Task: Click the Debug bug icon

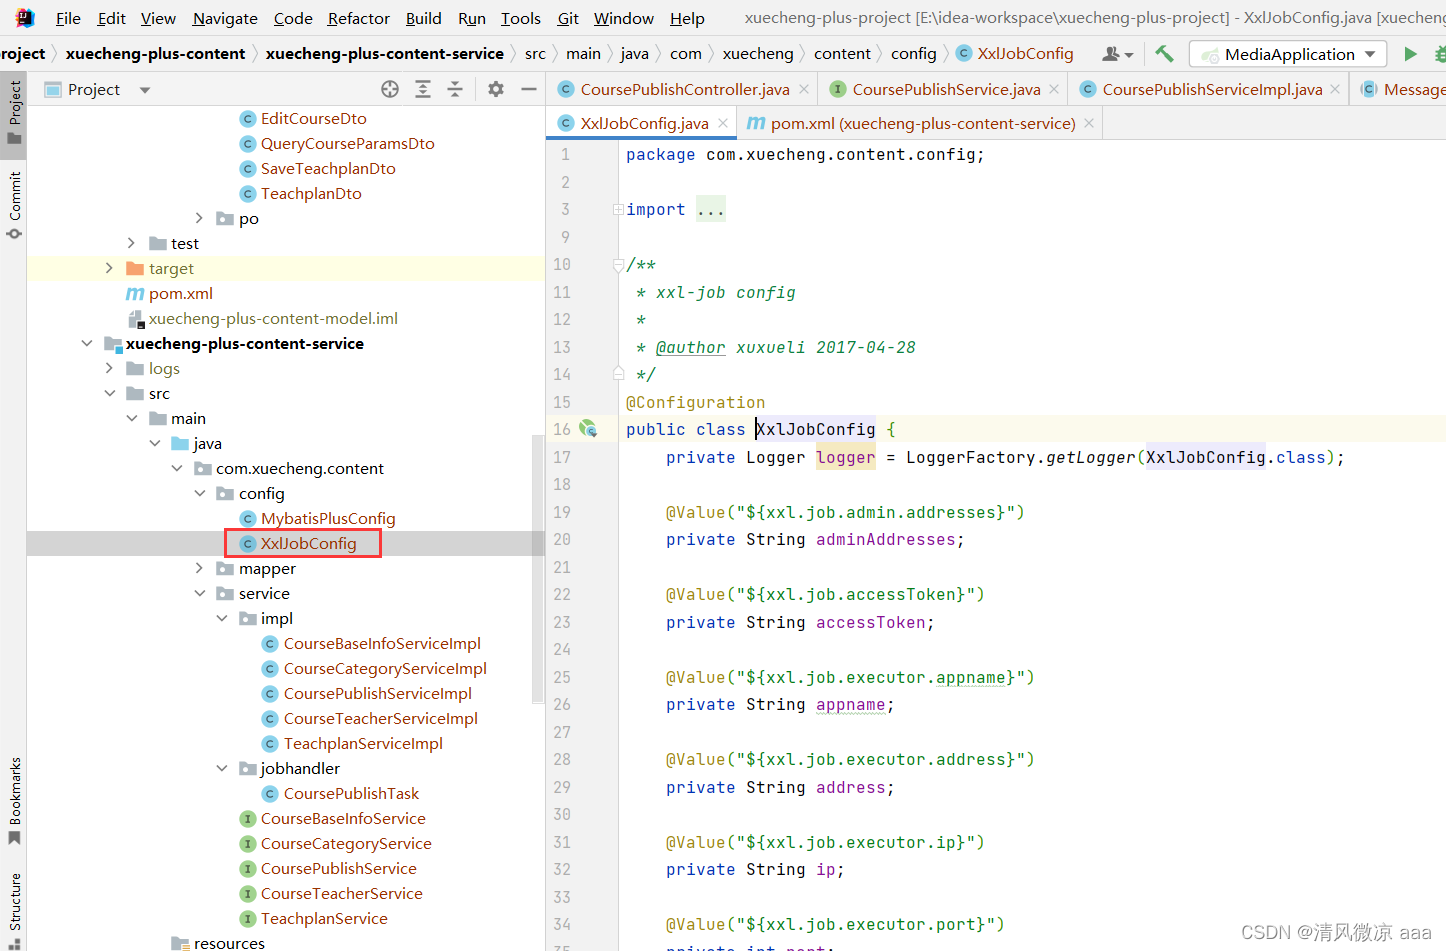Action: click(1440, 54)
